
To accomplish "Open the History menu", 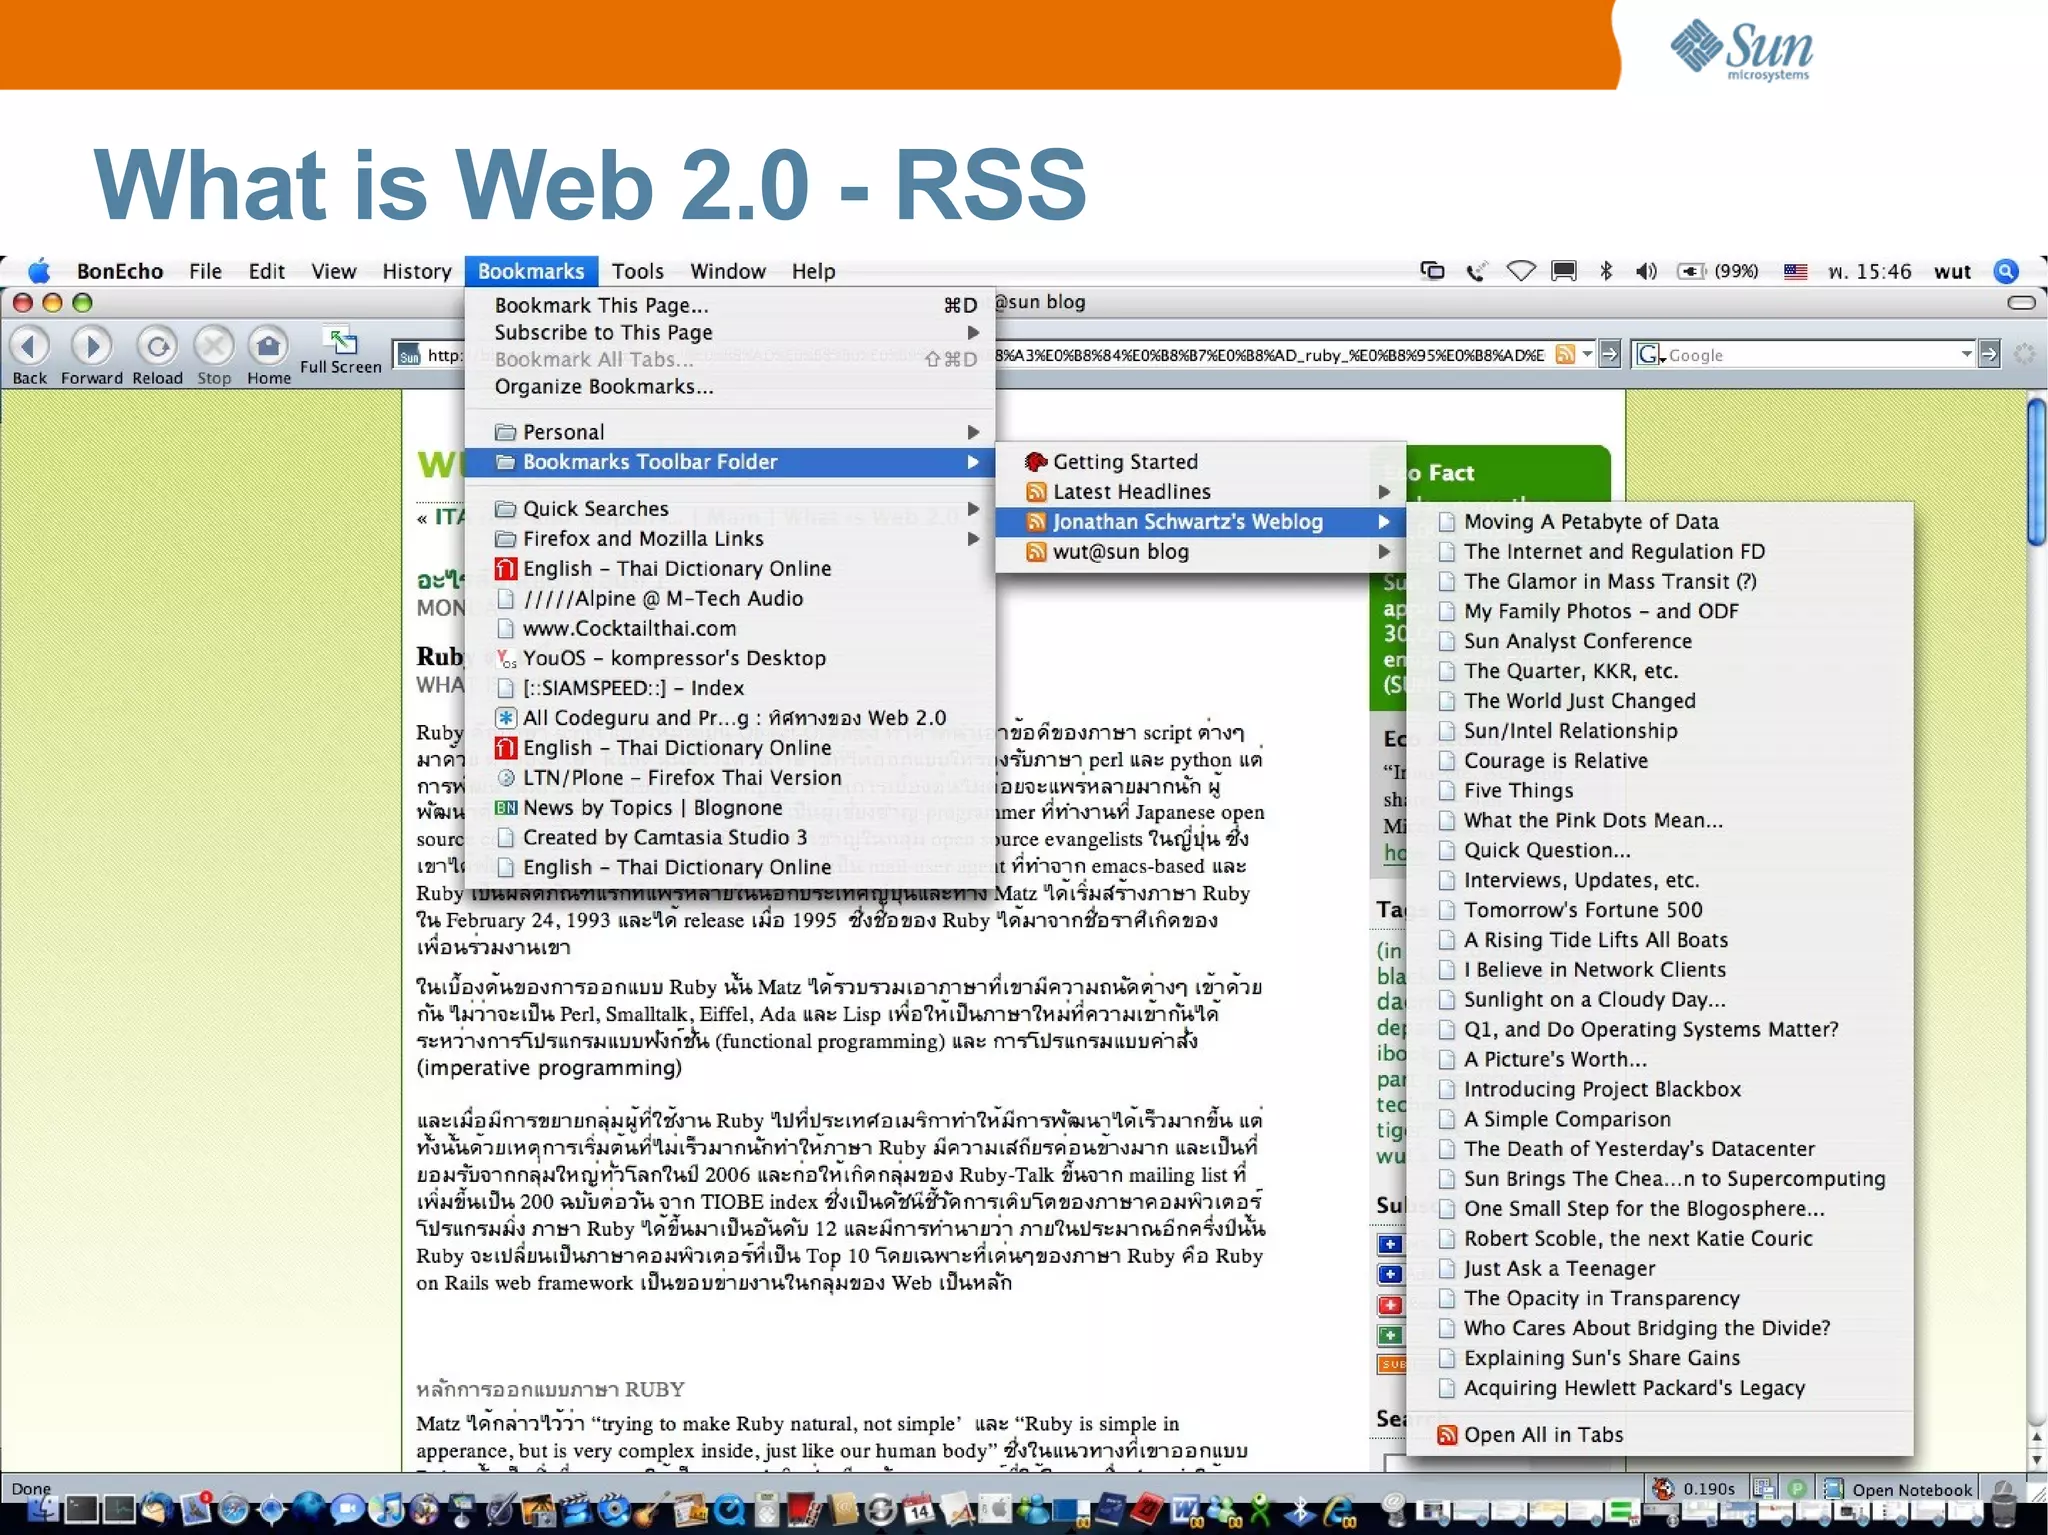I will click(x=417, y=271).
